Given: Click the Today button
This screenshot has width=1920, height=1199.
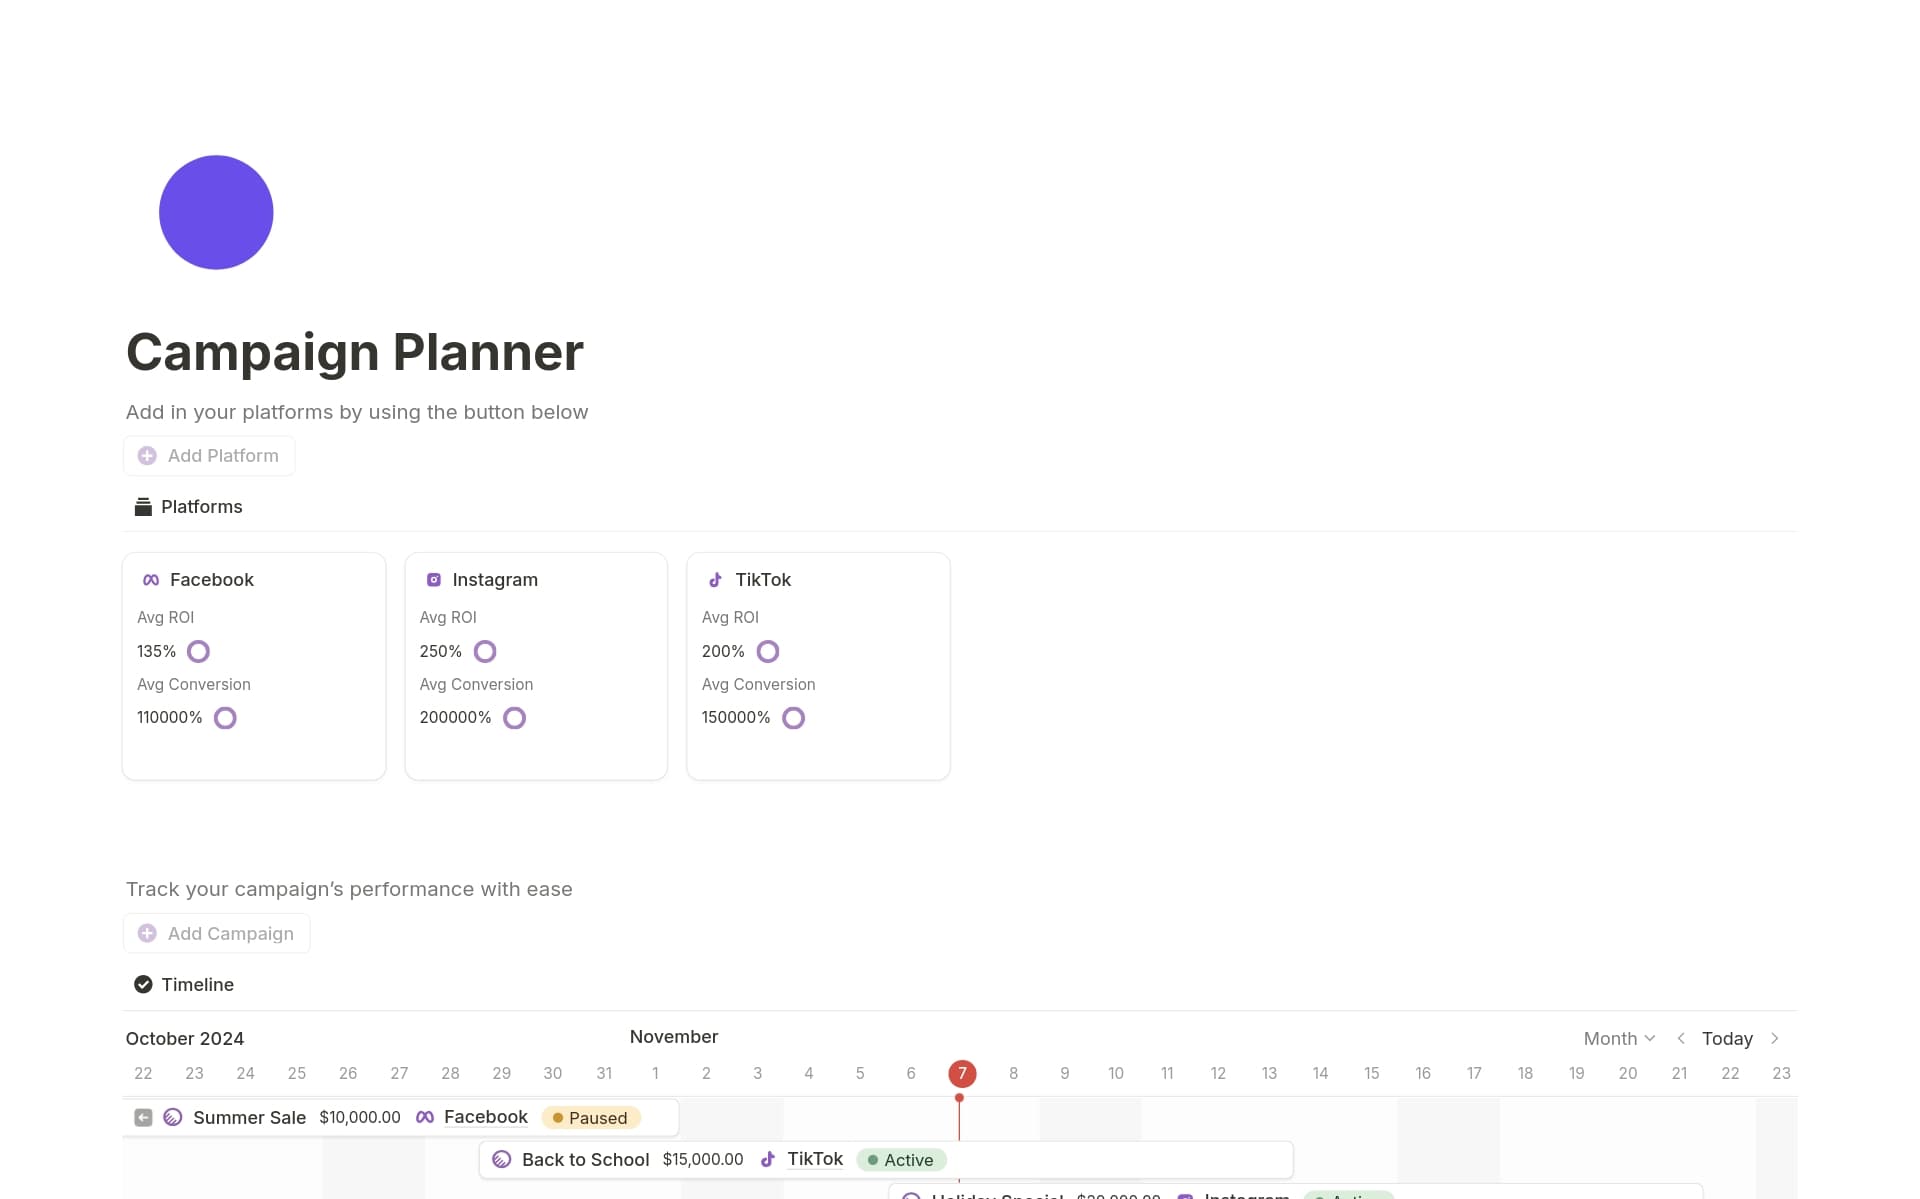Looking at the screenshot, I should (1727, 1038).
